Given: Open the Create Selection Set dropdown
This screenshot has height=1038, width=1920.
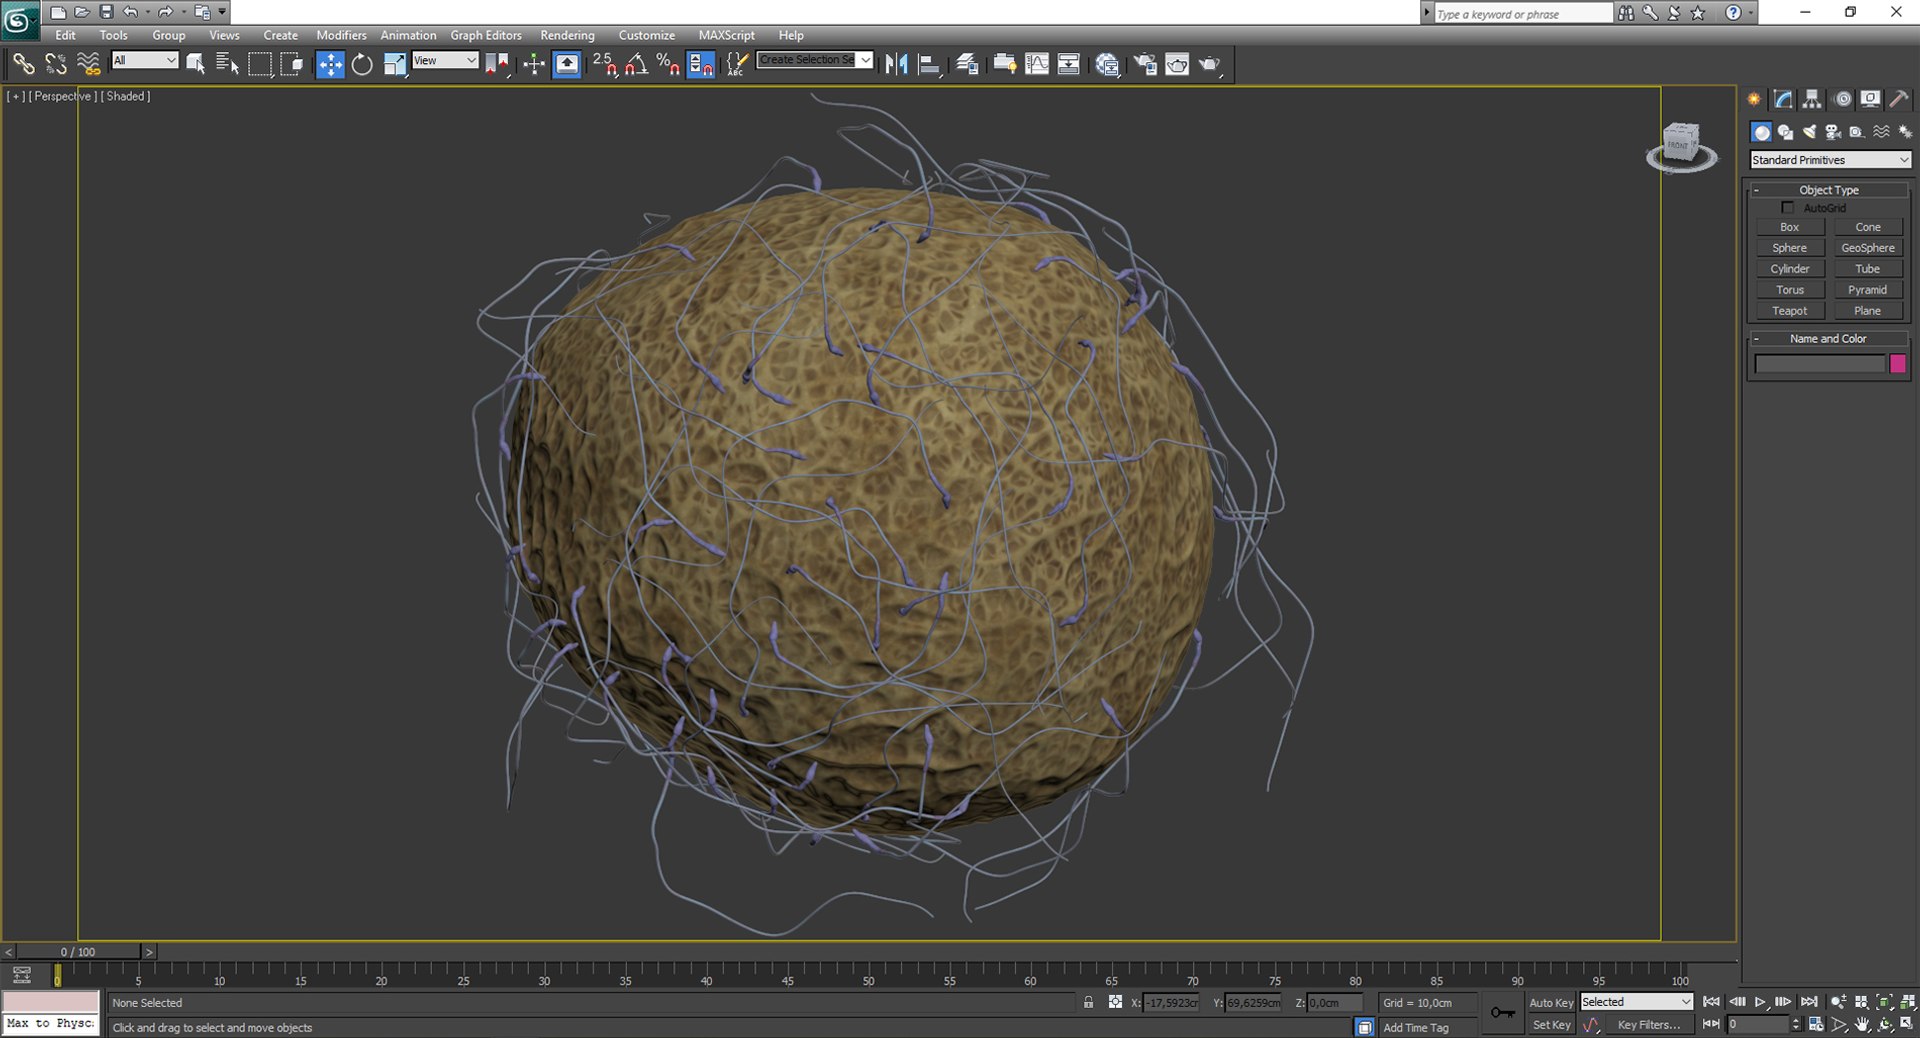Looking at the screenshot, I should pos(815,60).
